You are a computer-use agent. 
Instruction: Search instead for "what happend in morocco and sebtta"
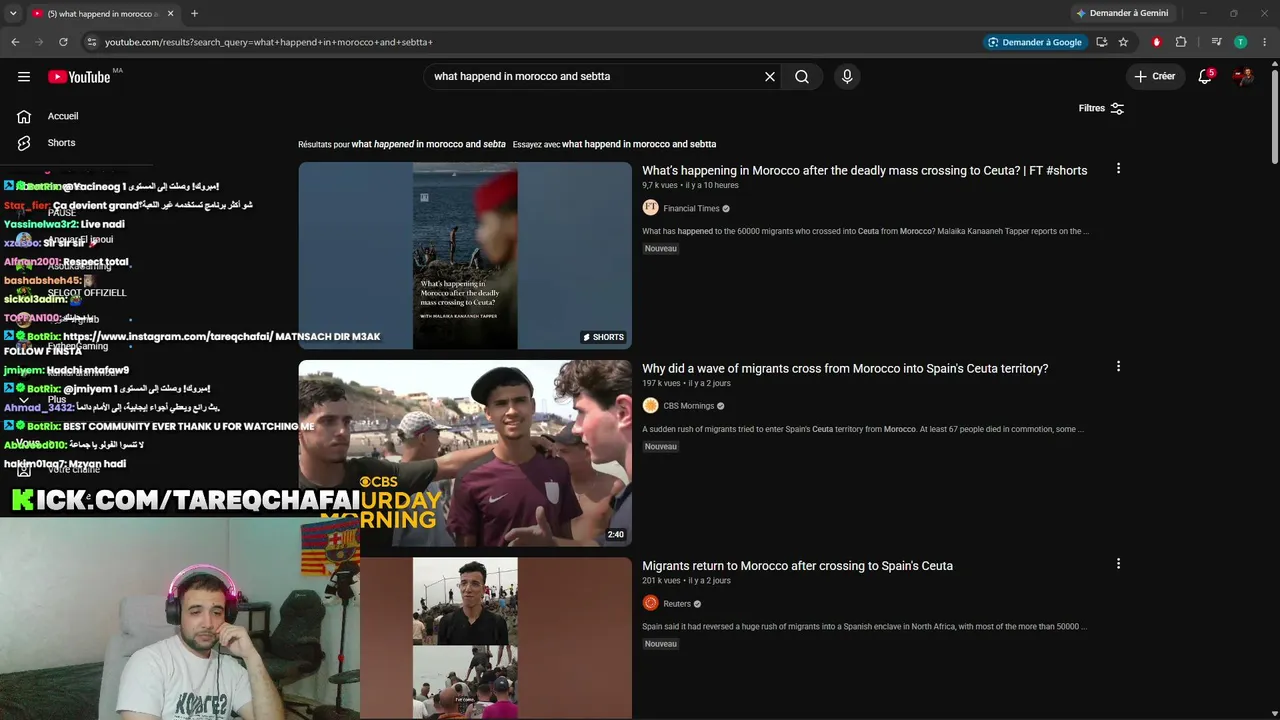[639, 144]
